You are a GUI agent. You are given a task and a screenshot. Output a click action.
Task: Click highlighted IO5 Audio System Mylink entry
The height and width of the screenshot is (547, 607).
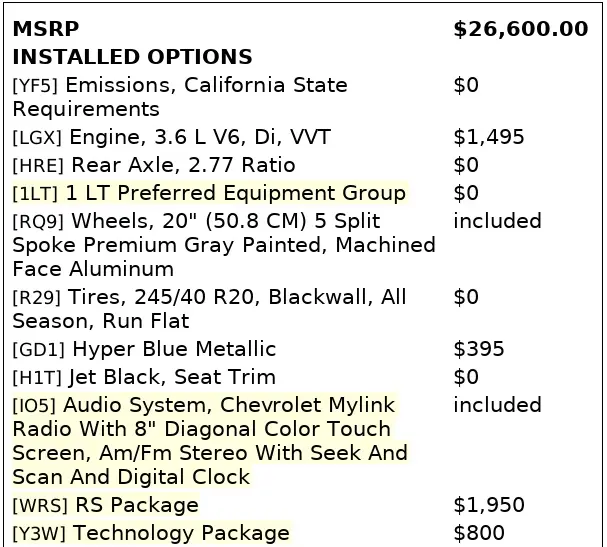click(209, 440)
